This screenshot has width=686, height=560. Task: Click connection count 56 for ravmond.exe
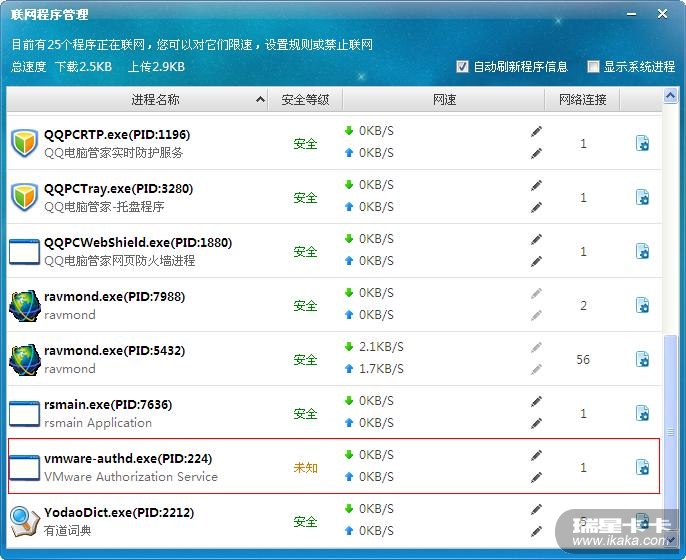click(583, 360)
